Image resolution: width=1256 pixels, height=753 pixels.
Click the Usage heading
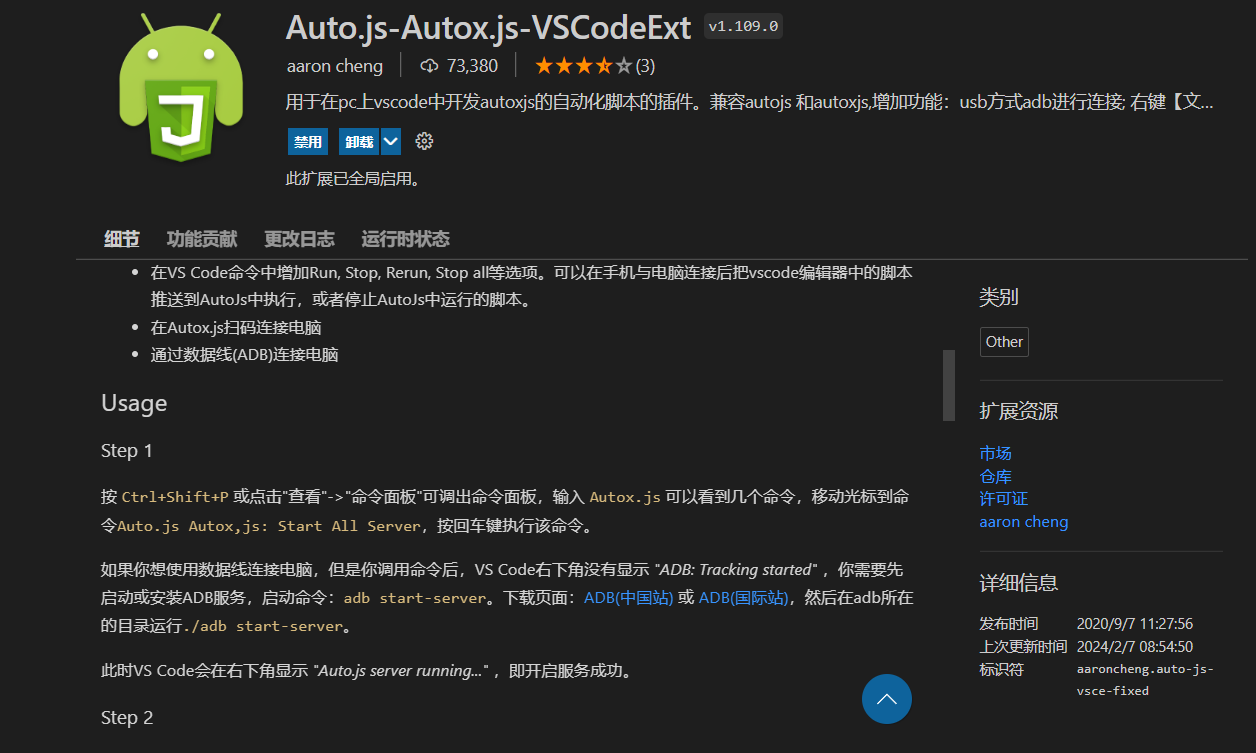[134, 403]
